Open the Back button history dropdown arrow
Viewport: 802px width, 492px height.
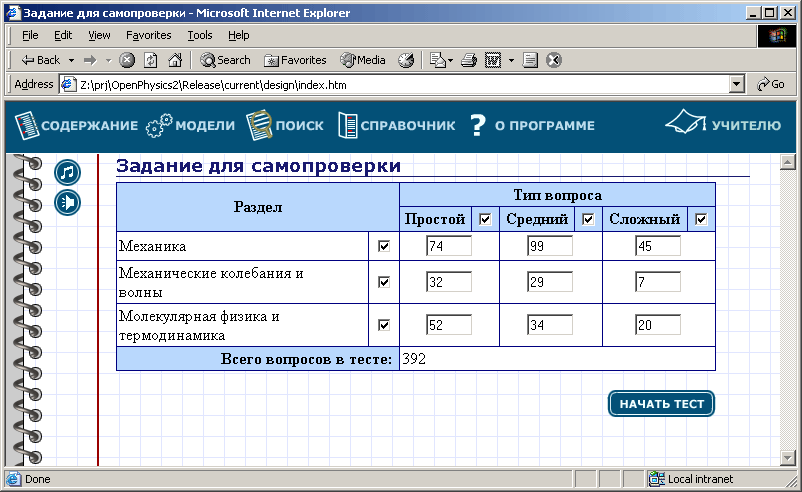pos(70,60)
